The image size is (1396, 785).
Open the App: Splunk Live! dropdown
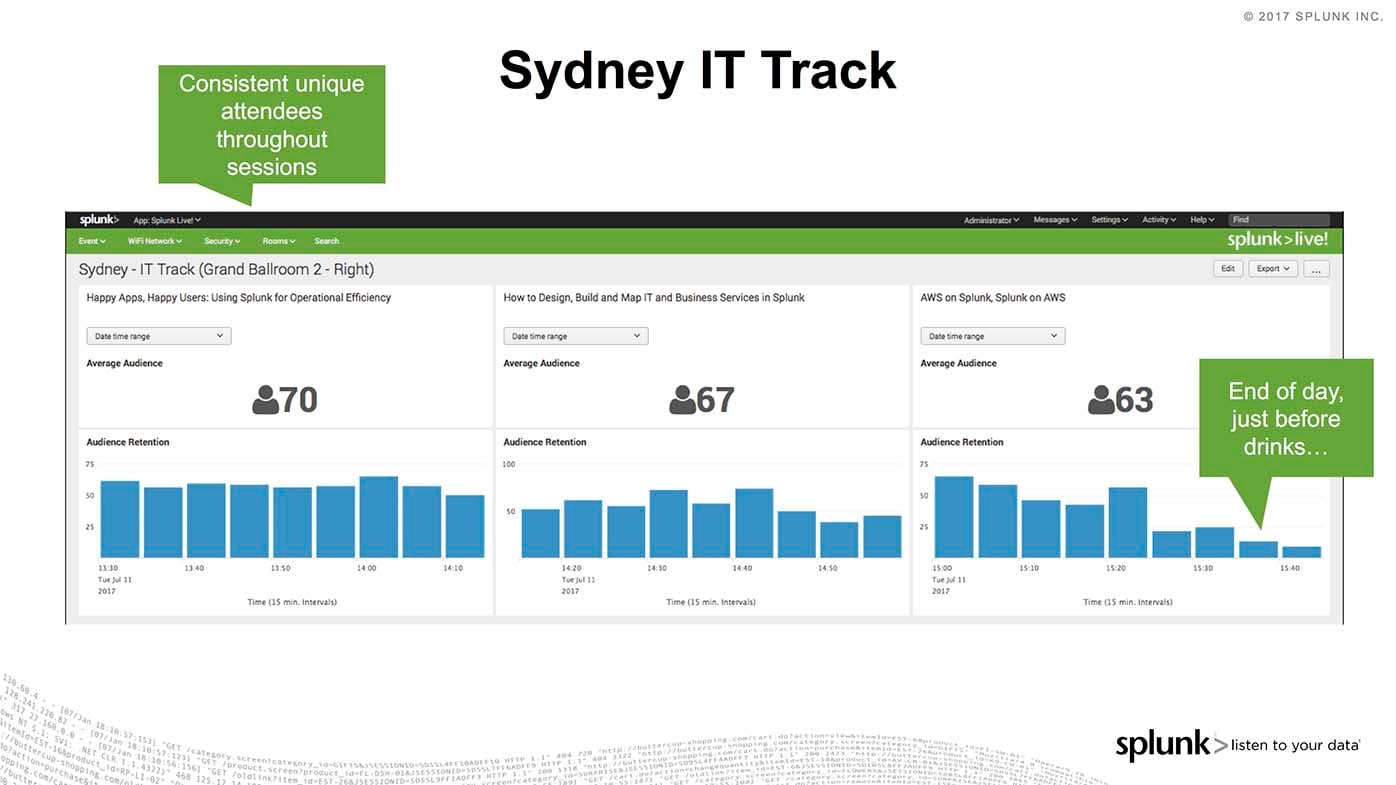167,220
